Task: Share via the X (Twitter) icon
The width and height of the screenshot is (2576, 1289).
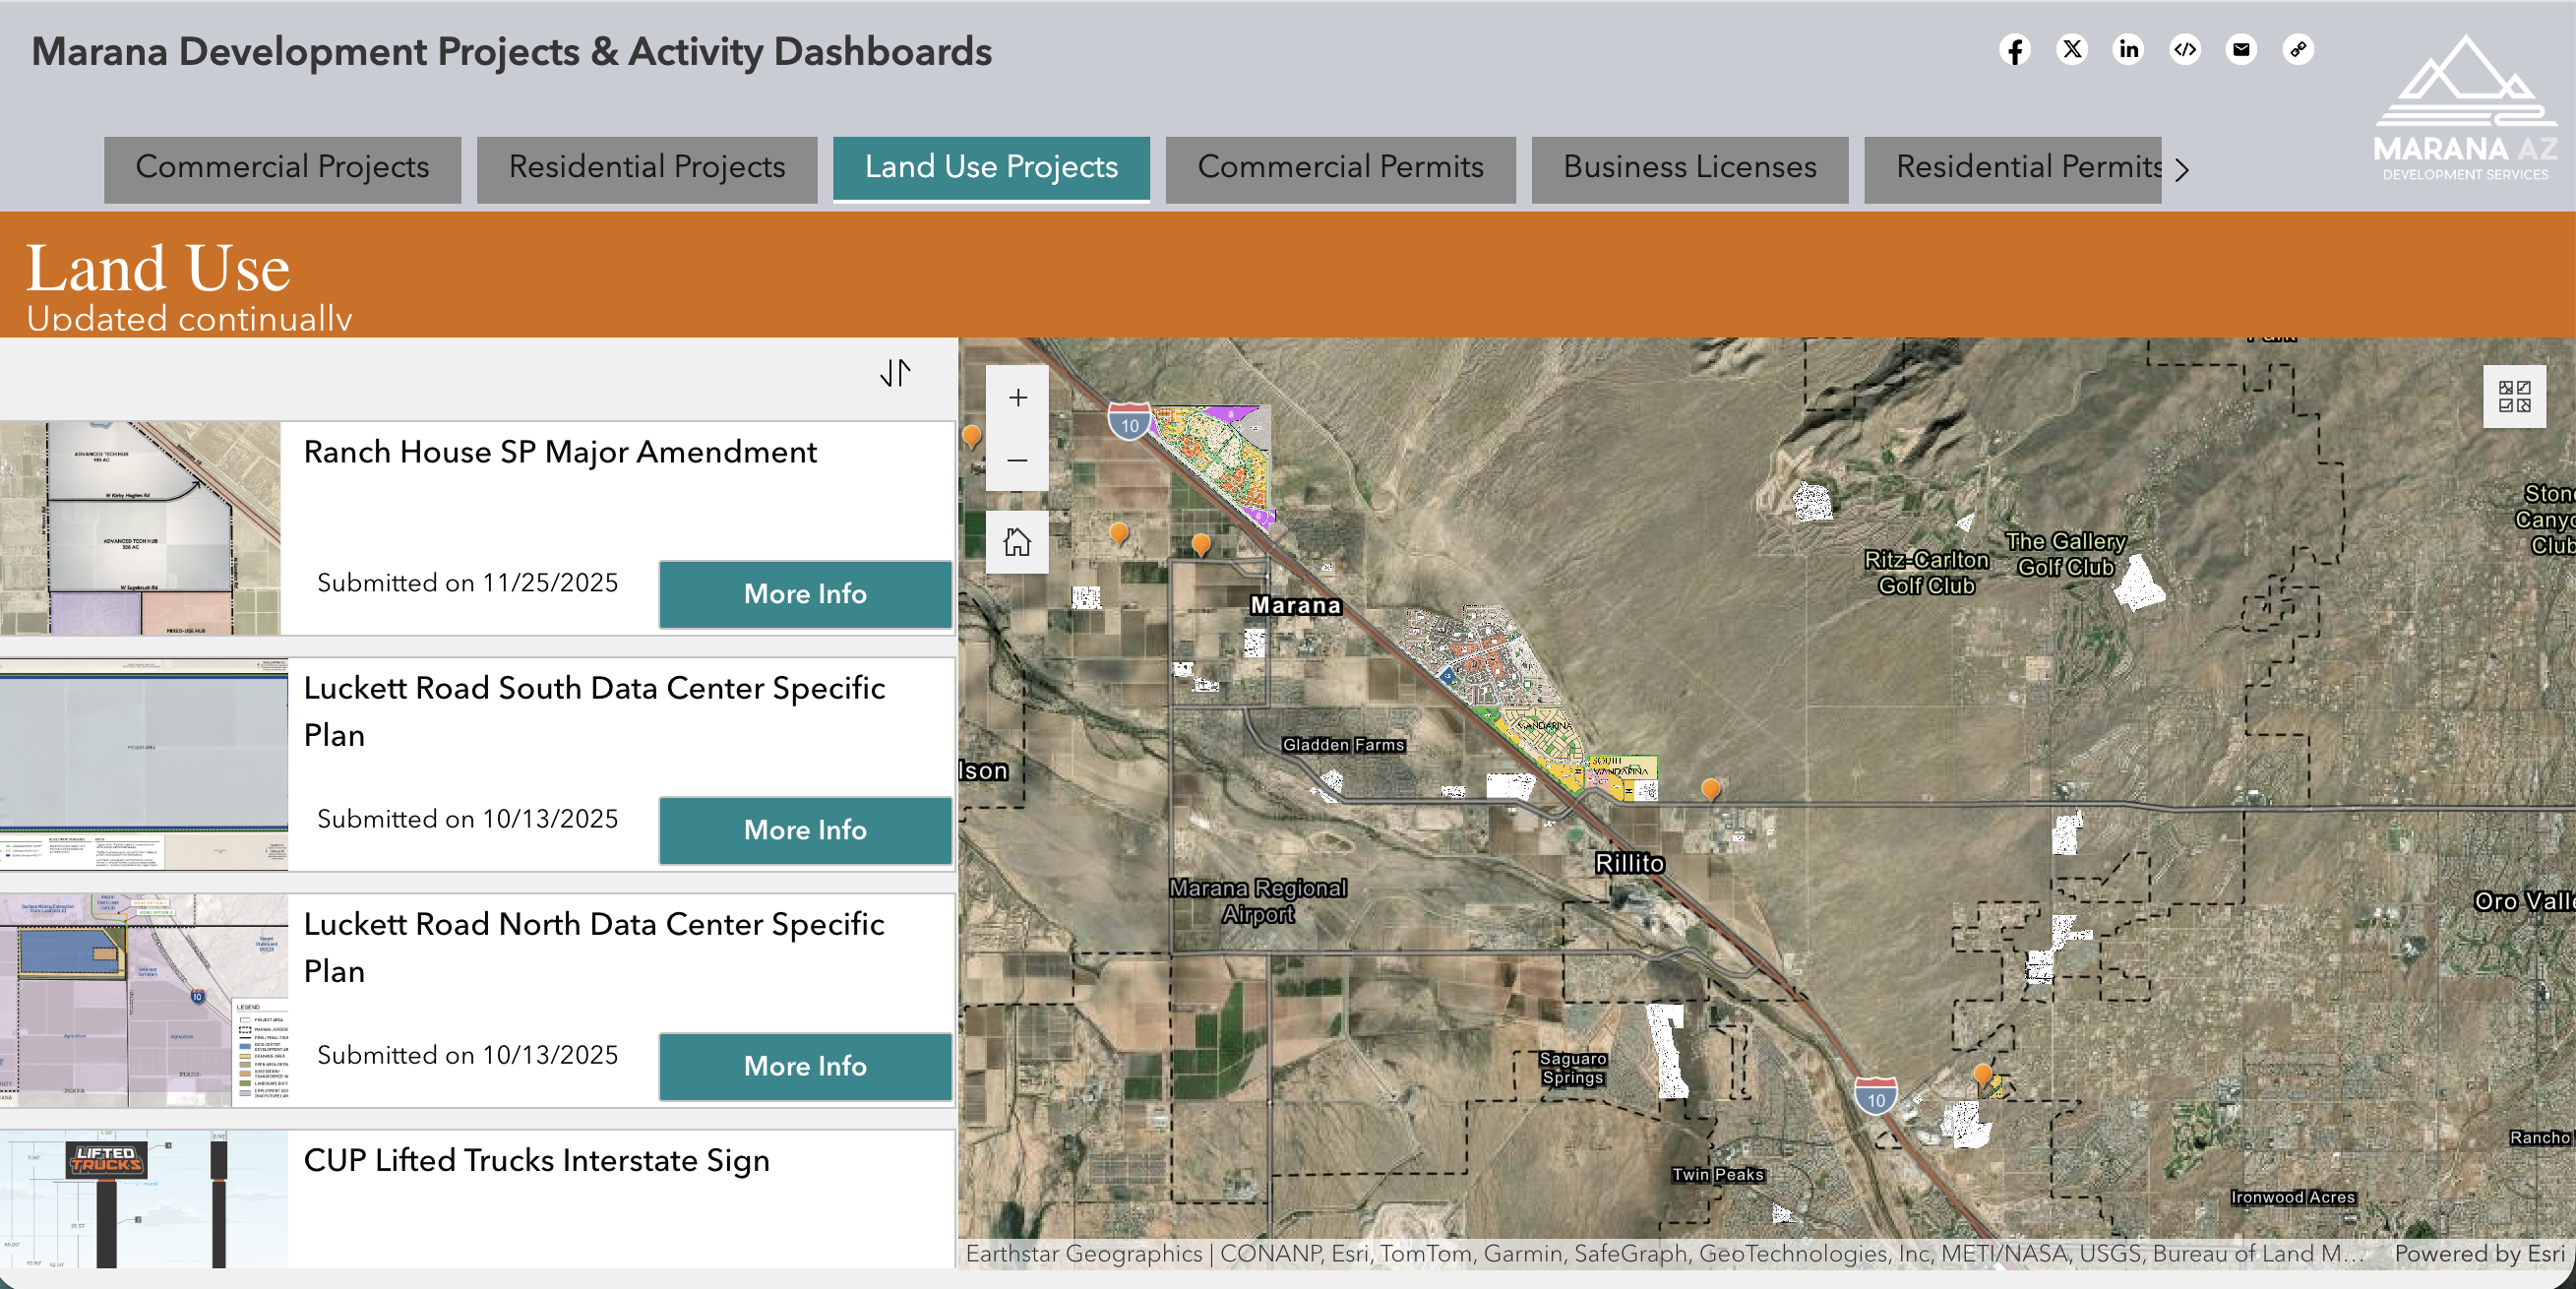Action: coord(2072,50)
